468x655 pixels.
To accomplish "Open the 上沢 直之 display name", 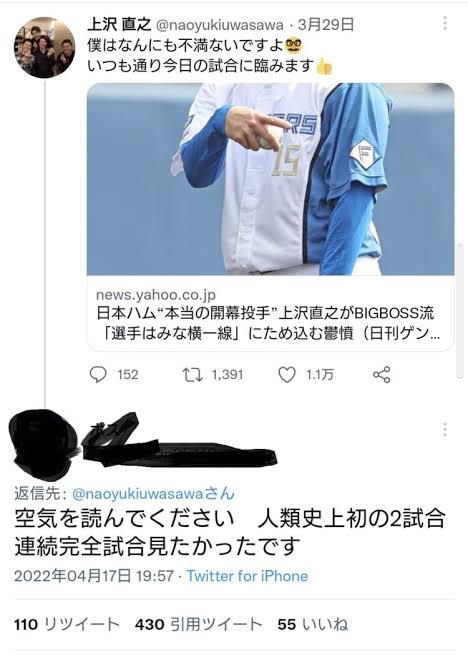I will [119, 25].
